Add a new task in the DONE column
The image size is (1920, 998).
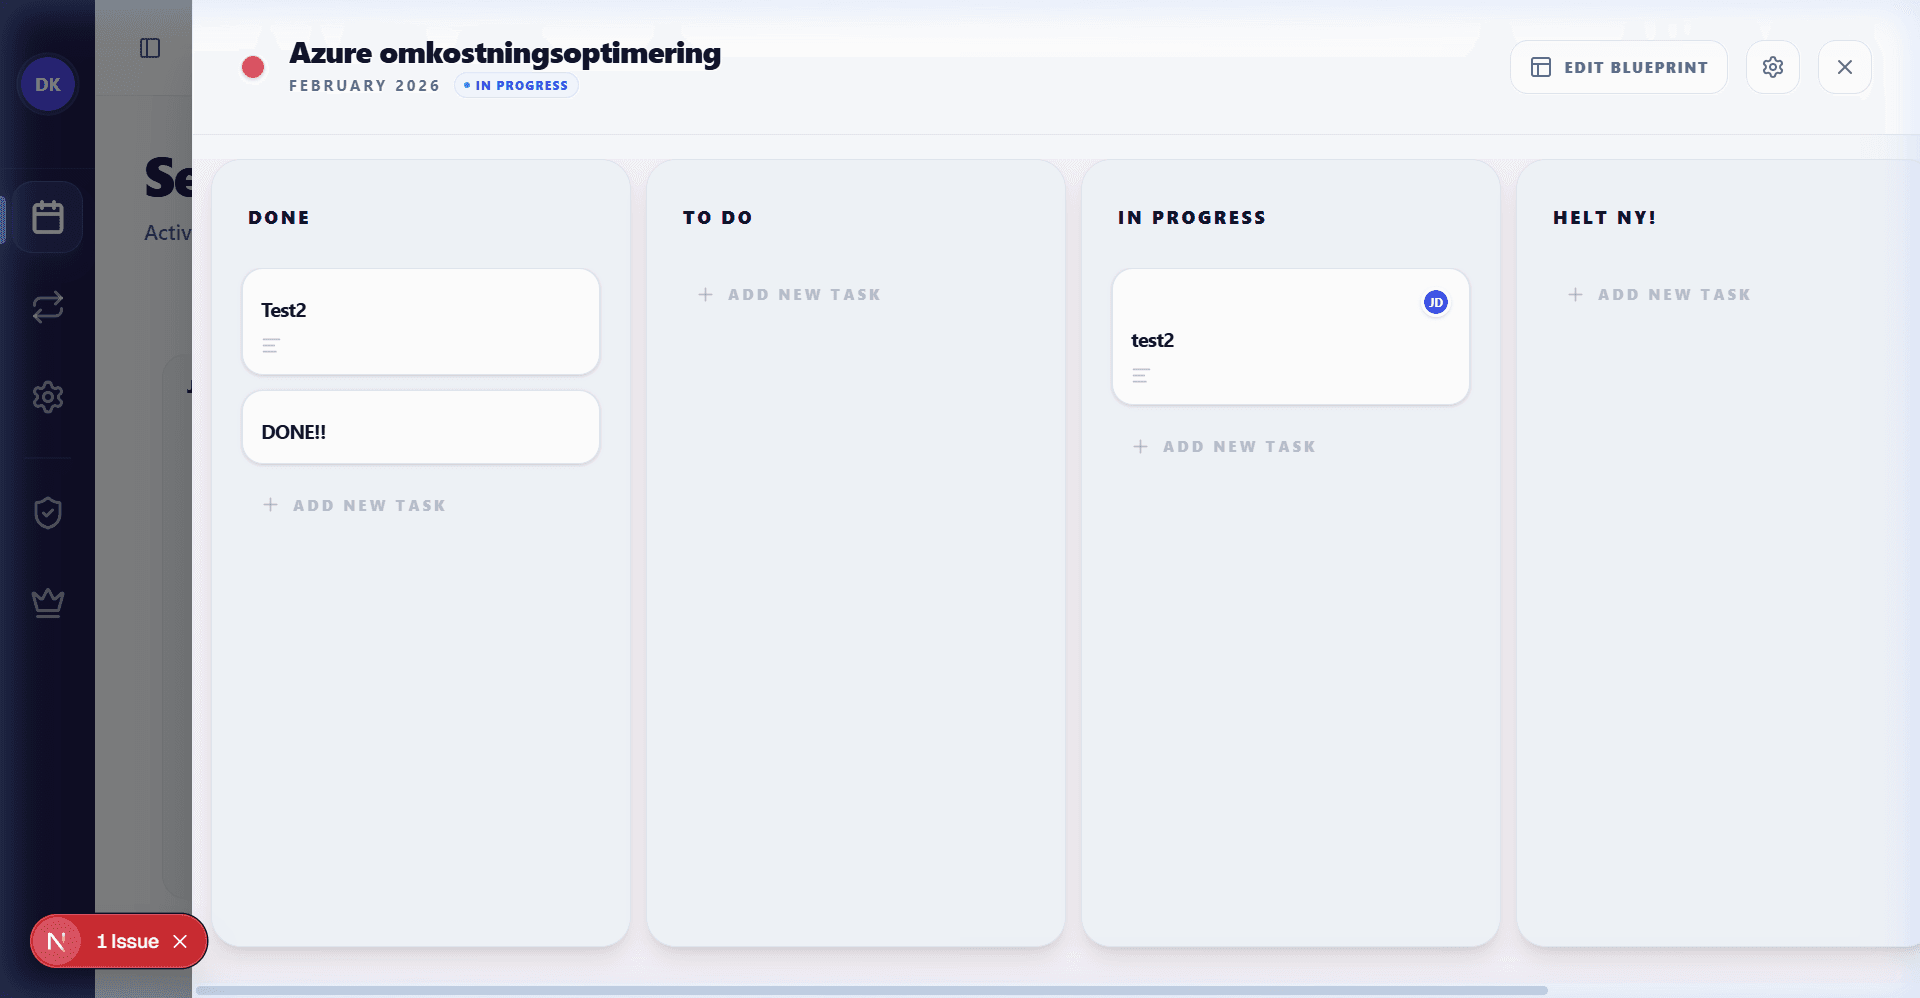pyautogui.click(x=355, y=505)
